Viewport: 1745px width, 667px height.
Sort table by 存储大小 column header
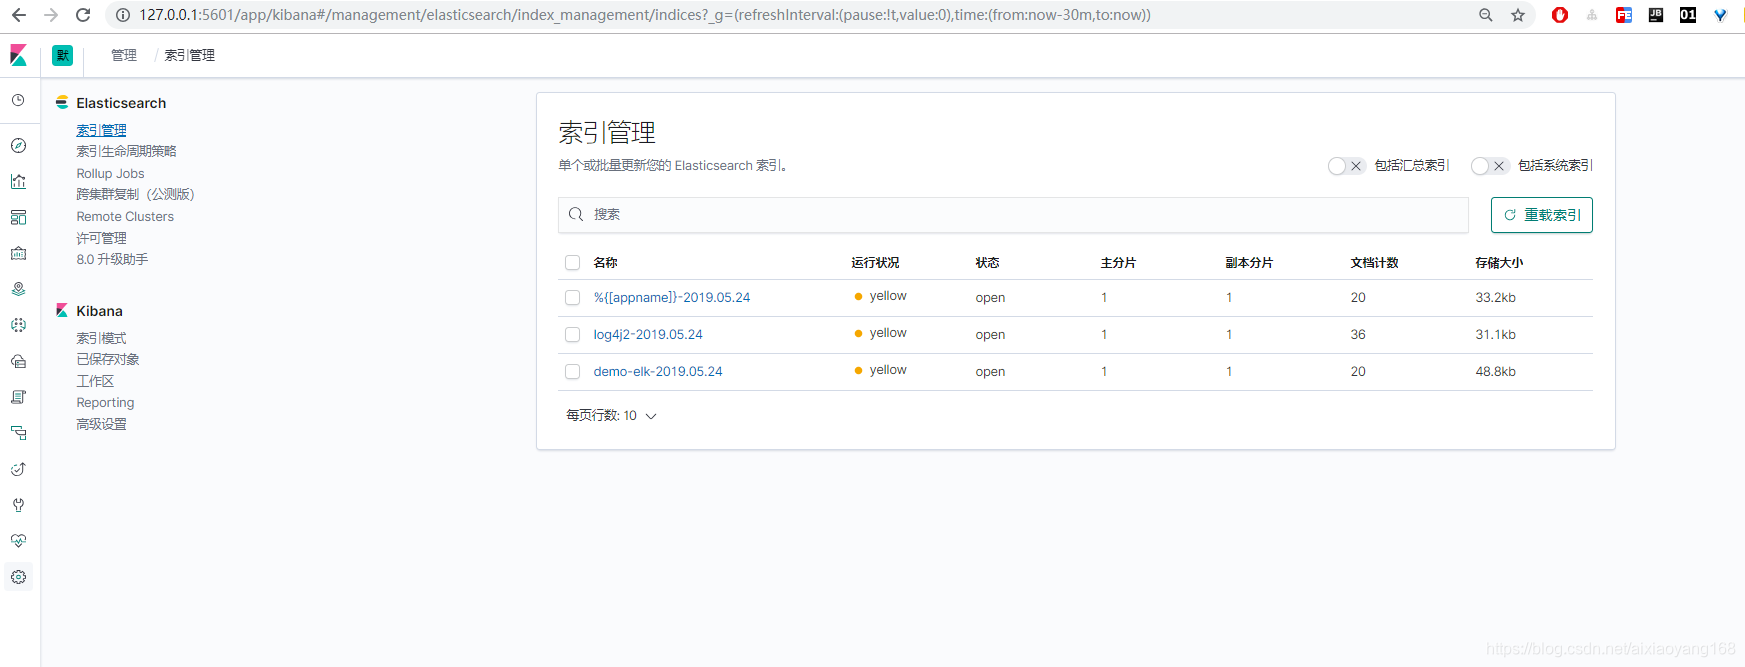click(1499, 263)
